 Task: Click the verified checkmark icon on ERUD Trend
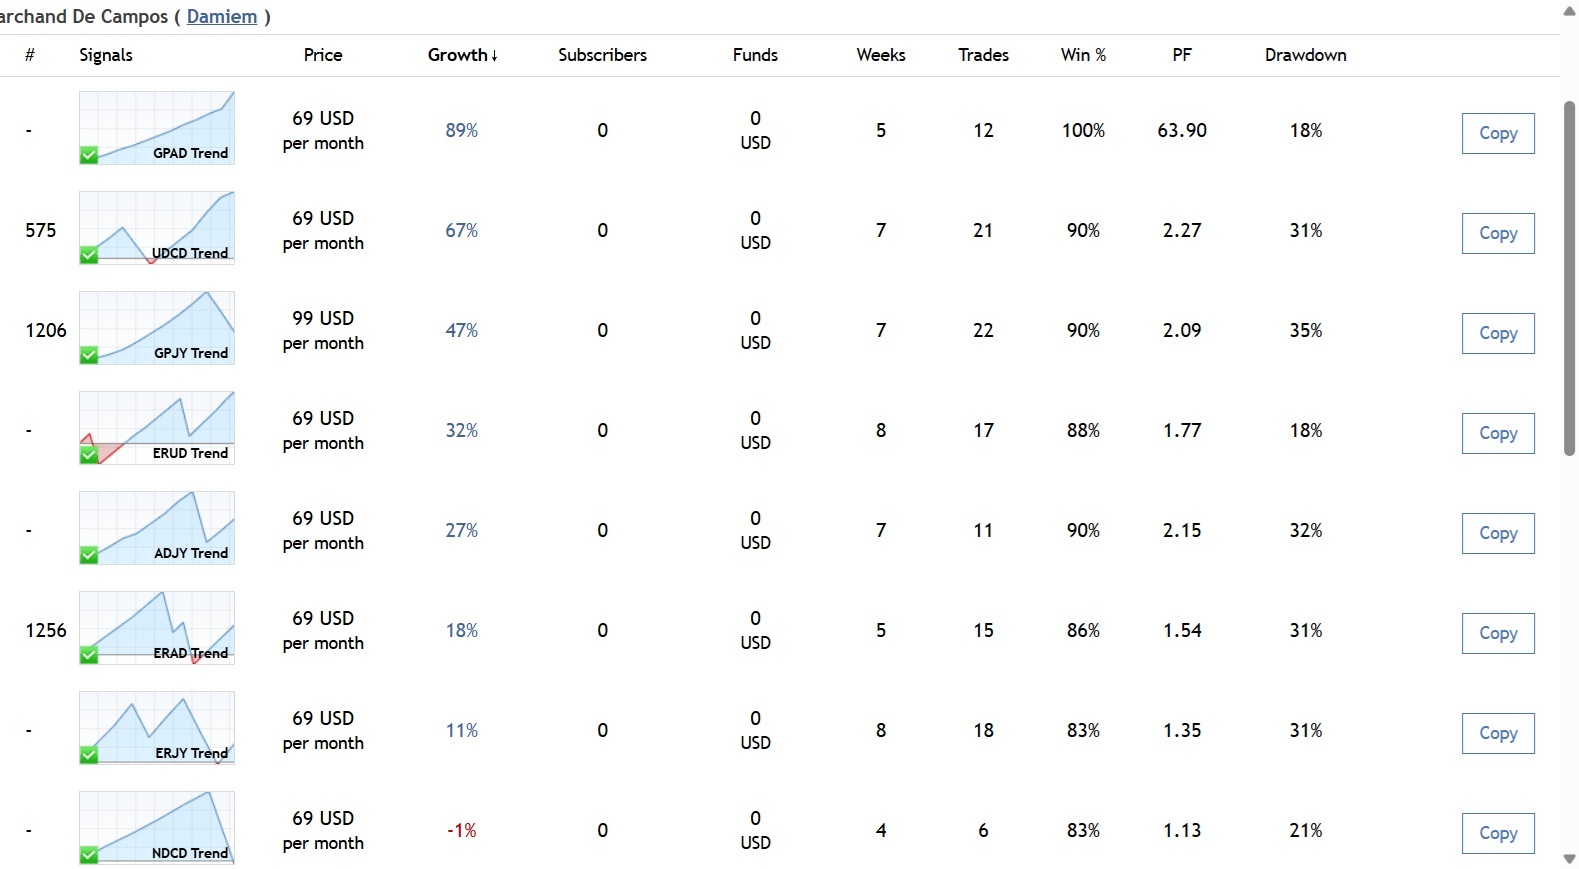click(89, 455)
